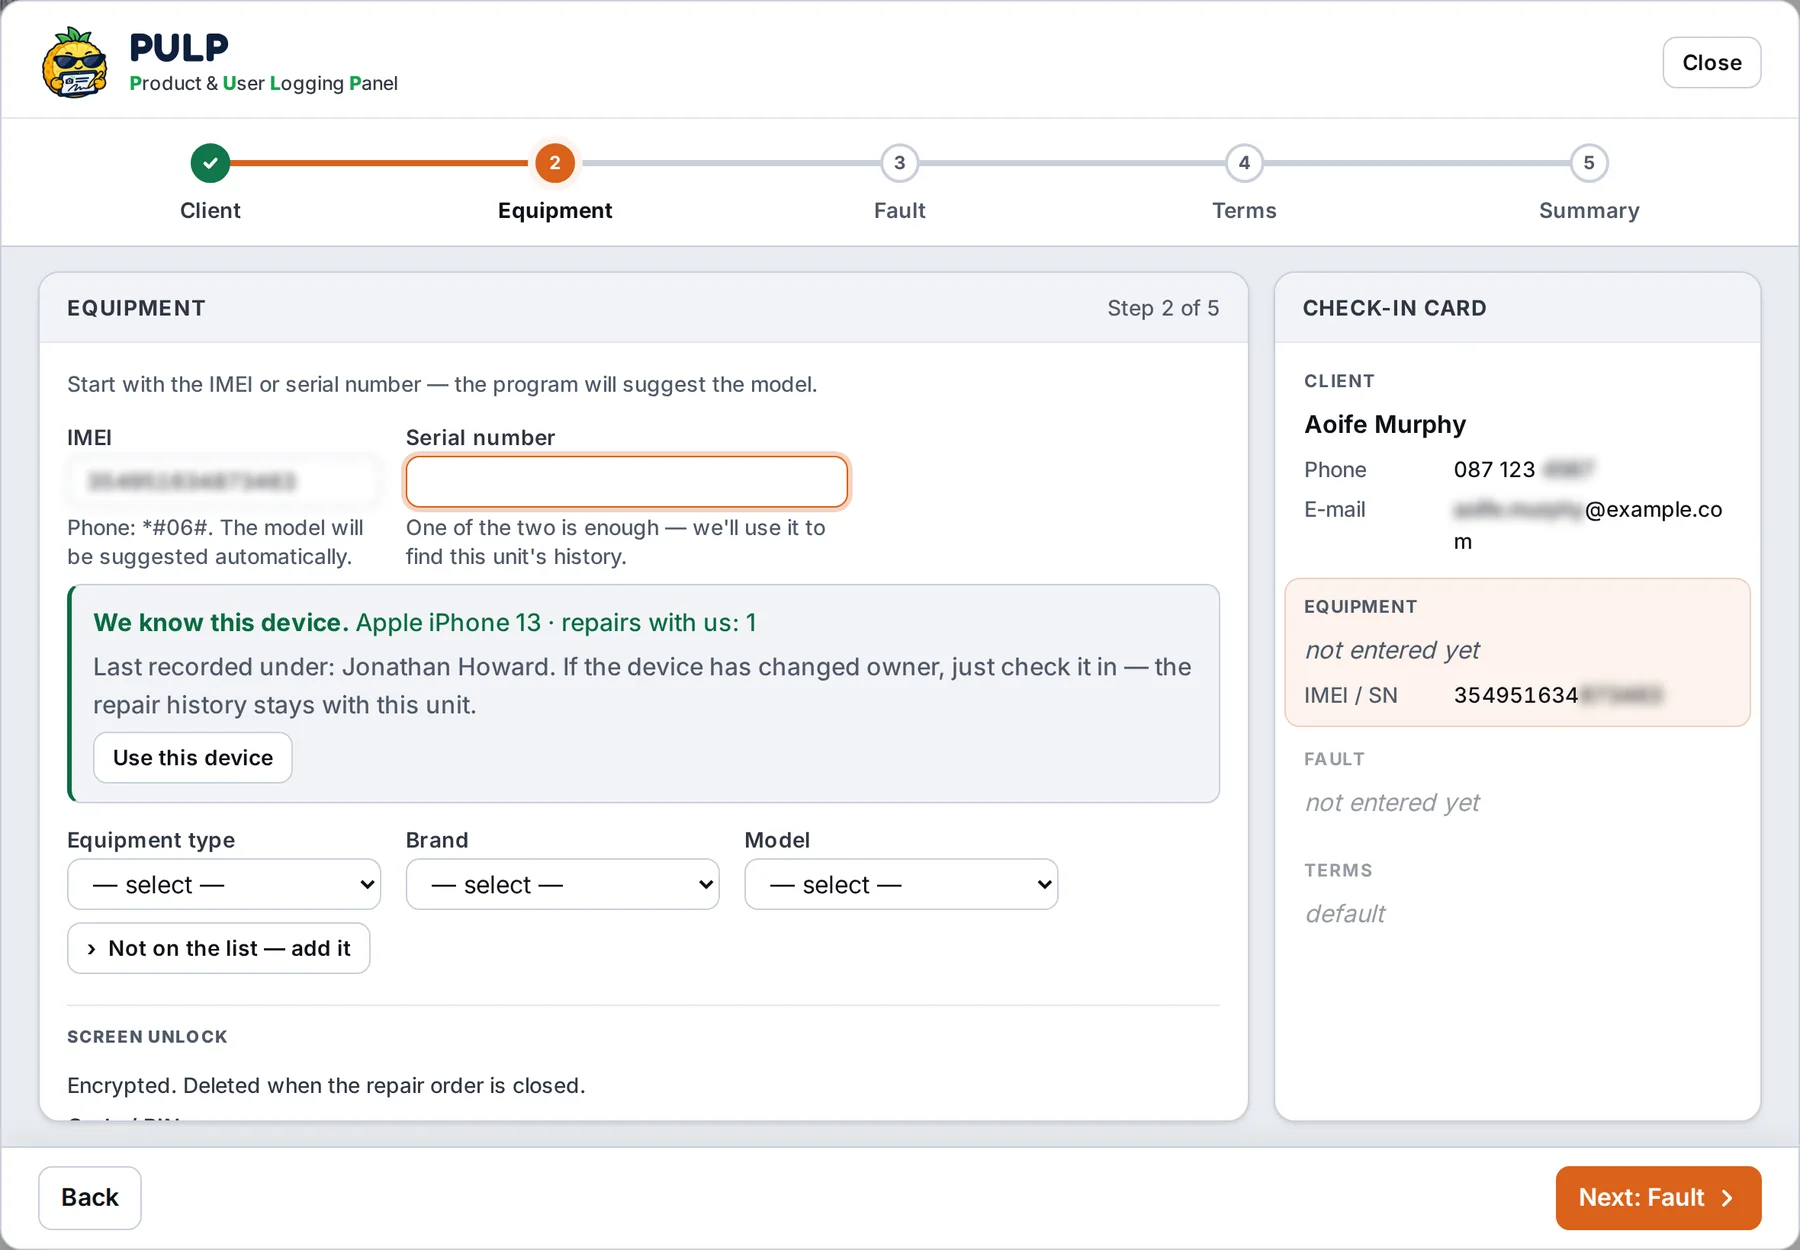Screen dimensions: 1800x1250
Task: Open the Model dropdown
Action: [x=901, y=884]
